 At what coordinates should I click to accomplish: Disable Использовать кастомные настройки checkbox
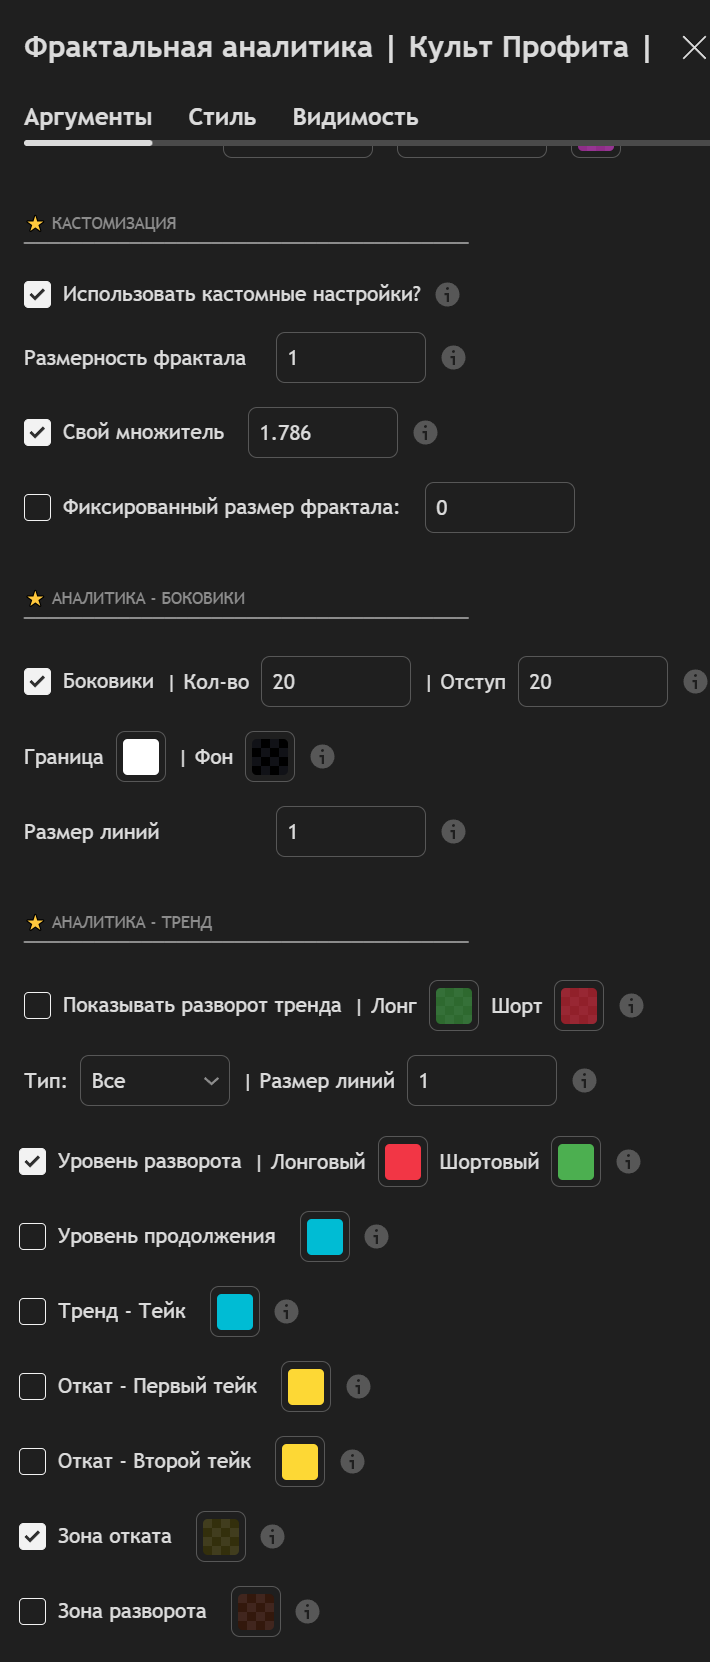coord(38,295)
